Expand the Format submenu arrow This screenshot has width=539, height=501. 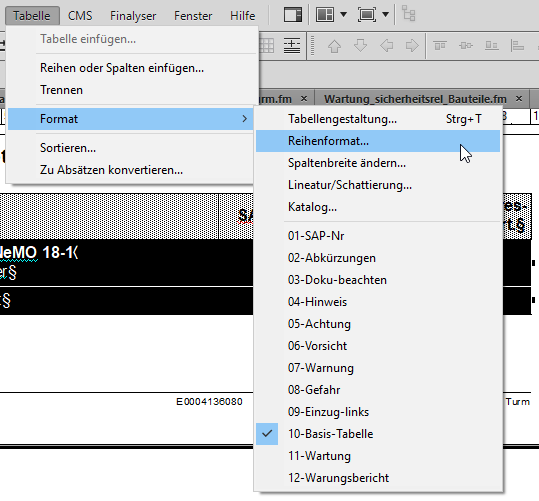244,119
